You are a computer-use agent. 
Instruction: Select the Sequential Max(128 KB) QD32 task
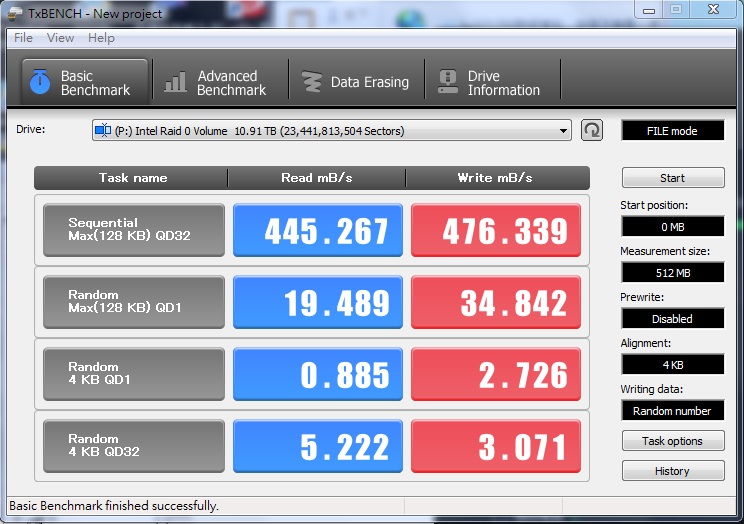pyautogui.click(x=134, y=230)
